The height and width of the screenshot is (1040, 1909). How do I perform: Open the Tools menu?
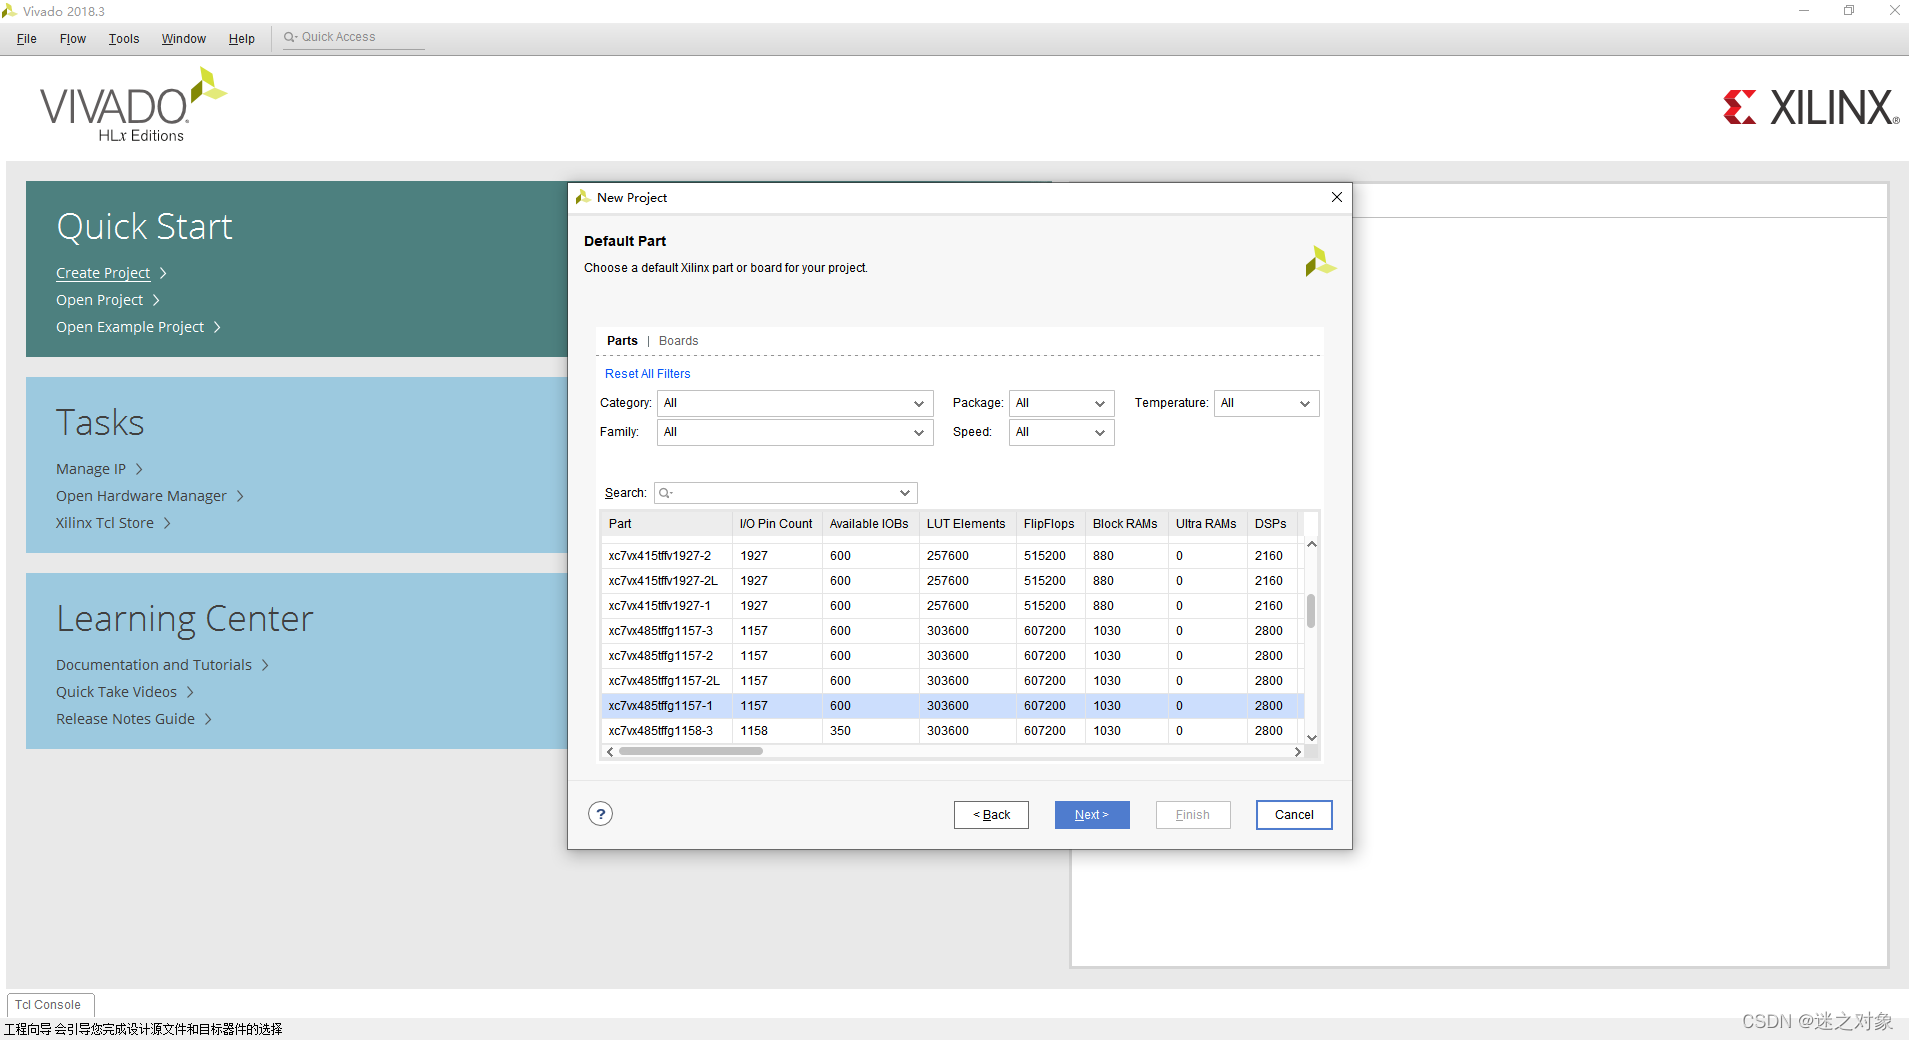124,39
